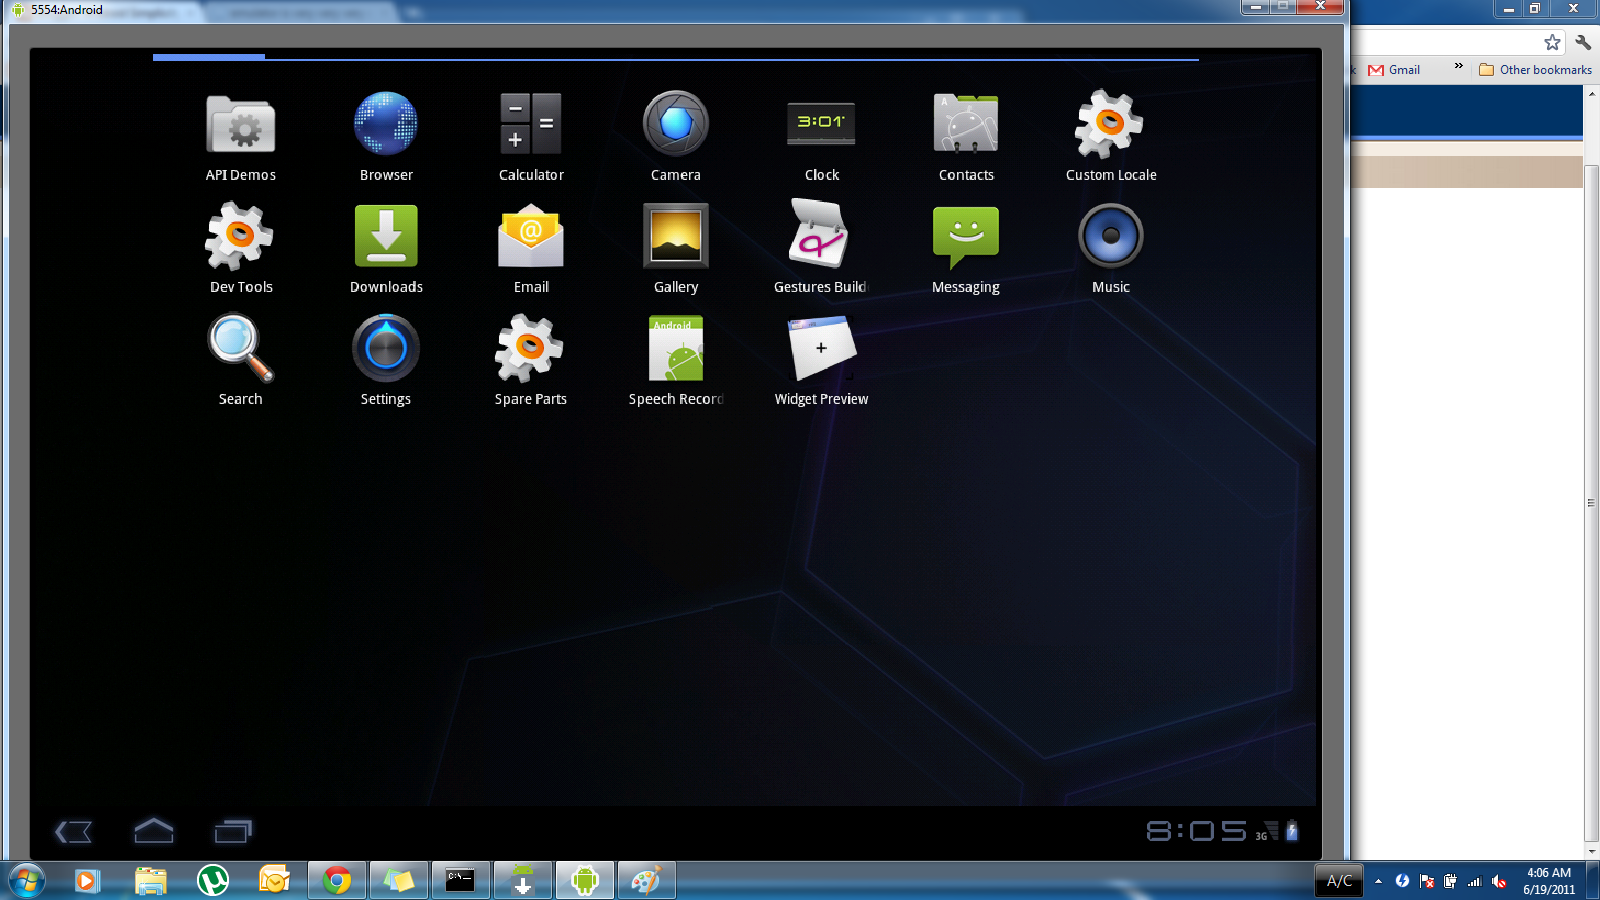Launch Speech Recorder
1600x900 pixels.
[x=675, y=347]
